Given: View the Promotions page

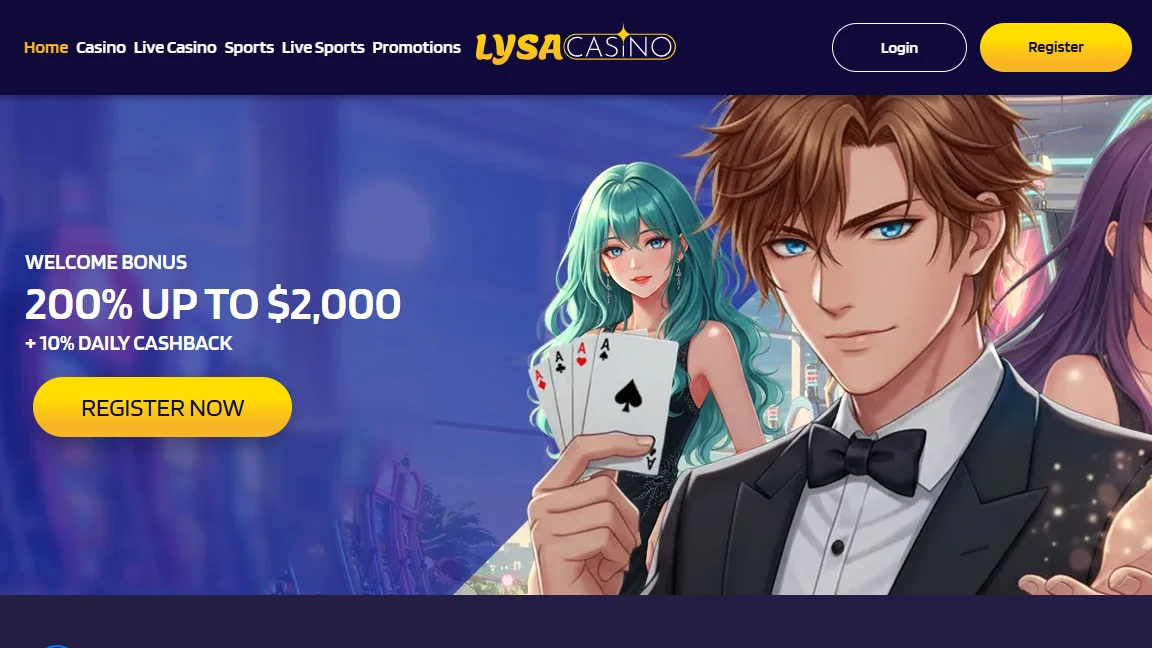Looking at the screenshot, I should [x=417, y=47].
